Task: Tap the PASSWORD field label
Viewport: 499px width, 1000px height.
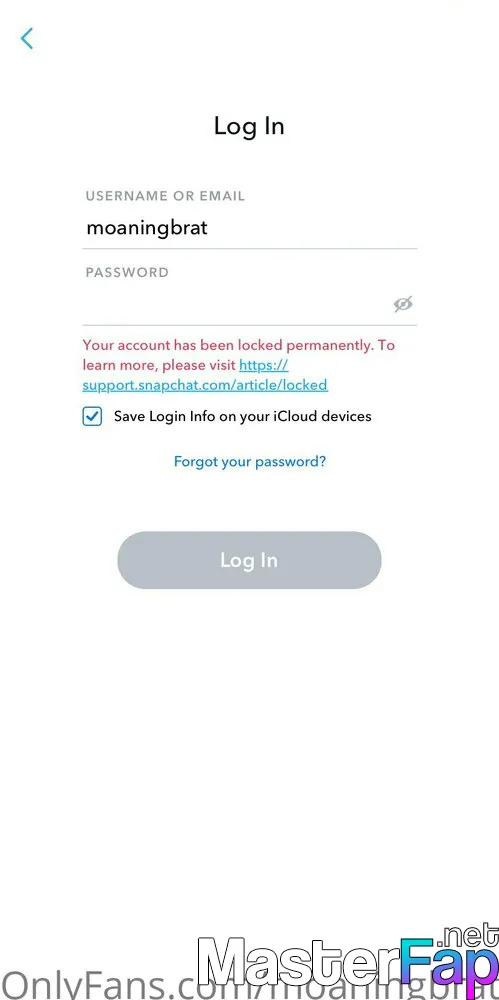Action: click(x=127, y=272)
